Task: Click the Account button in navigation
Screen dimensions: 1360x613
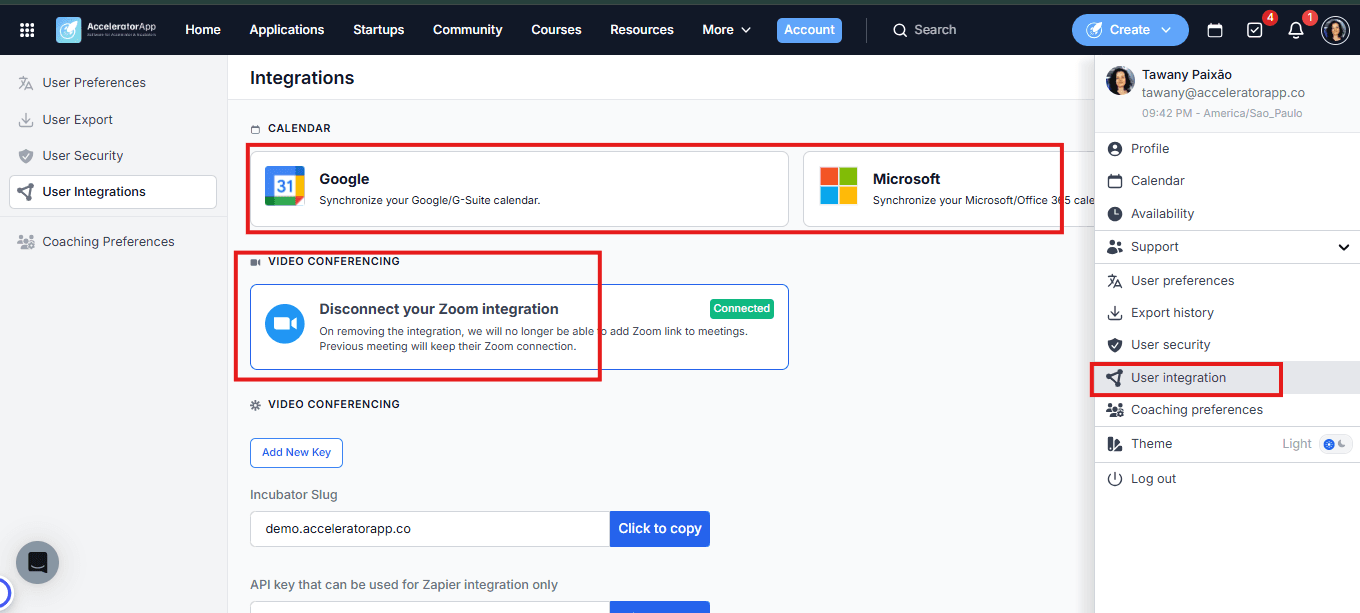Action: point(809,30)
